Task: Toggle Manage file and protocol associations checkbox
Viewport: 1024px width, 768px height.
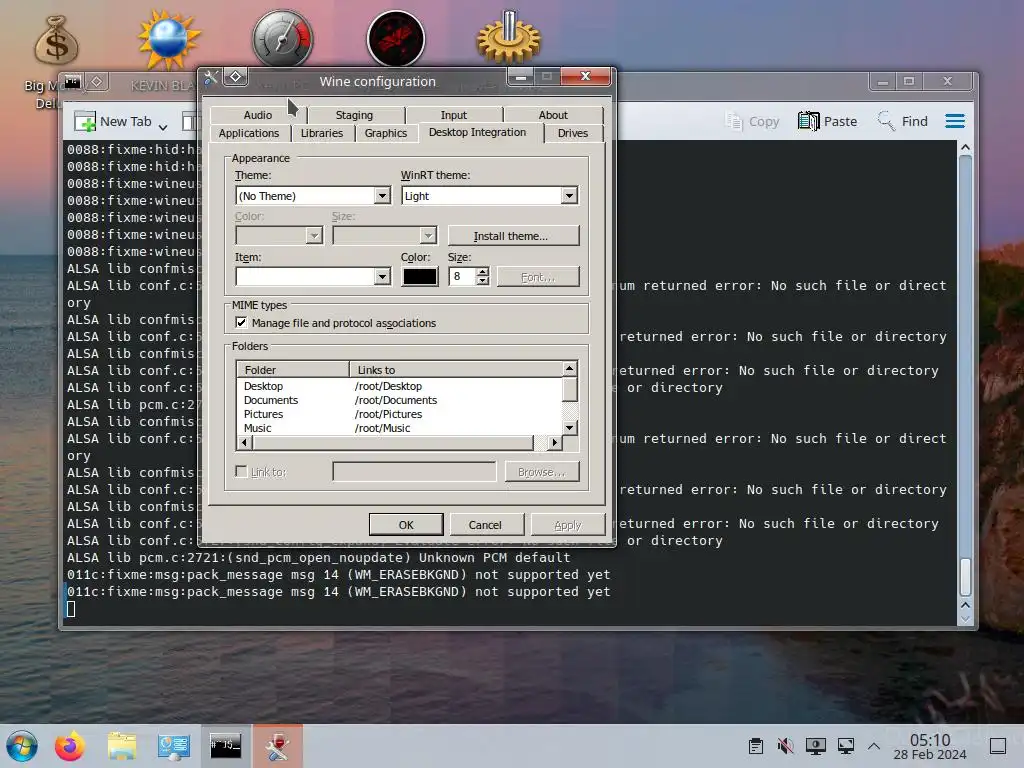Action: [x=241, y=323]
